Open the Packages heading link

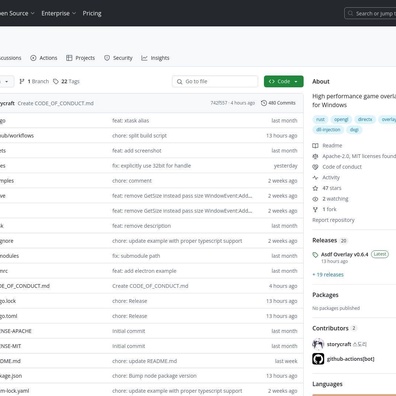pyautogui.click(x=325, y=295)
